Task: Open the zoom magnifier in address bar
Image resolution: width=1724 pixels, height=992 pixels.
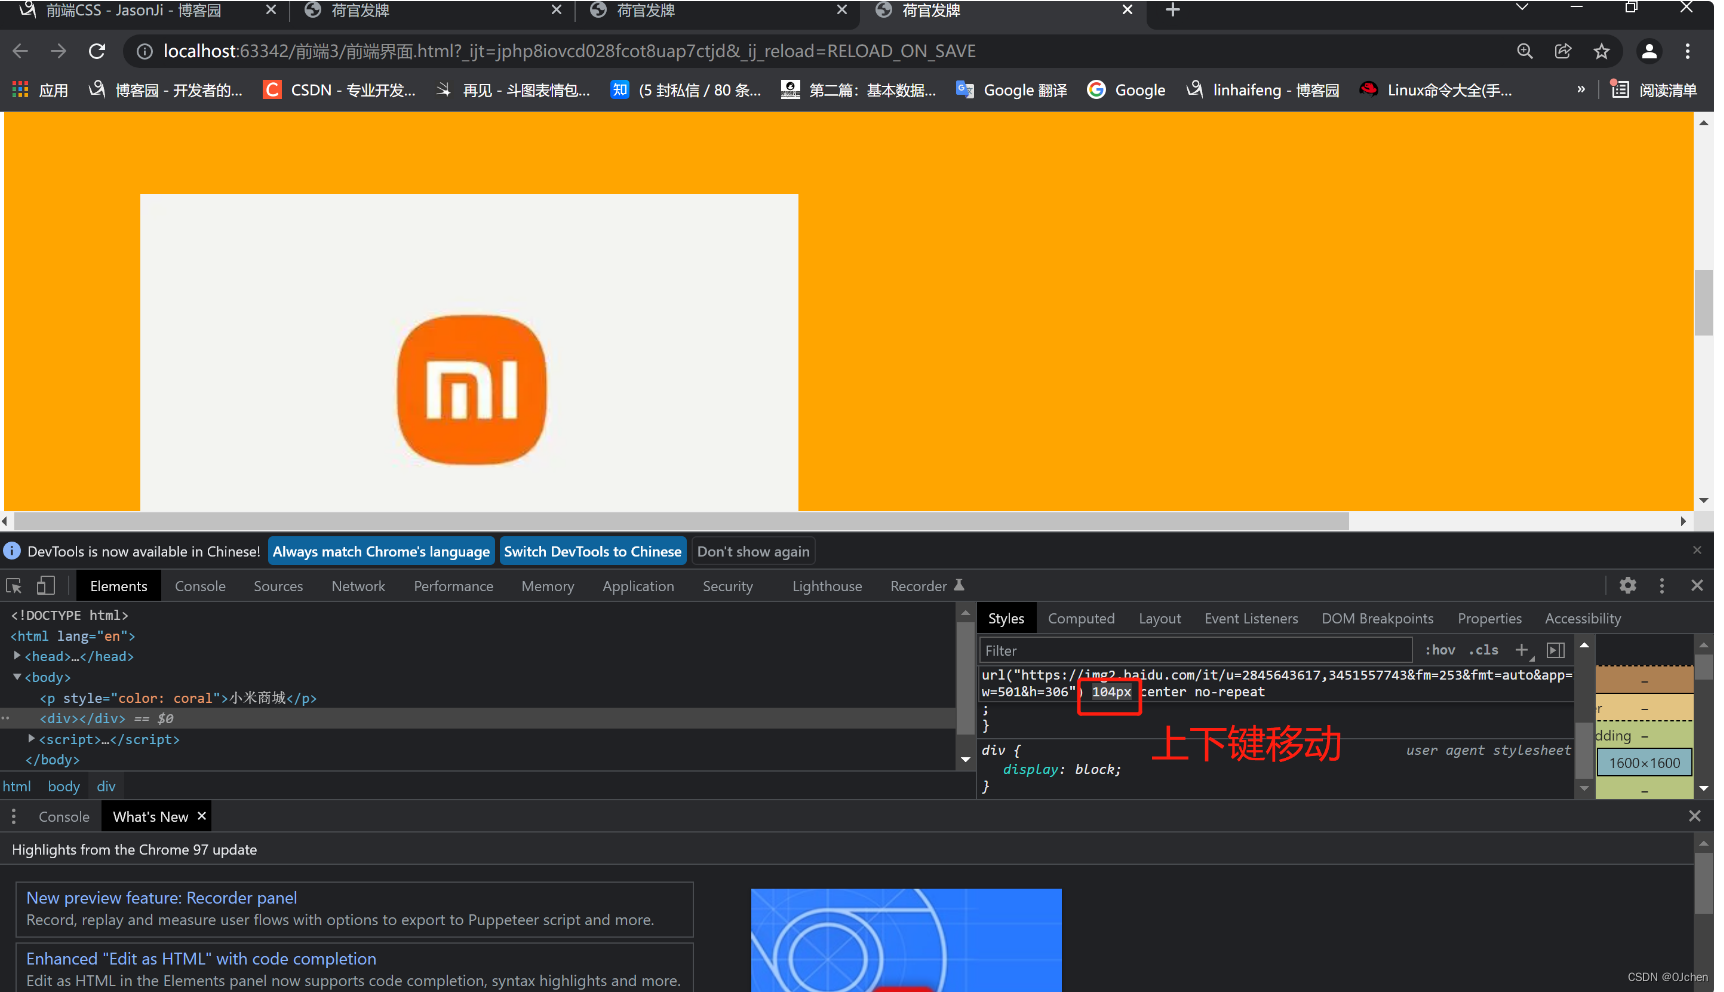Action: [1524, 51]
